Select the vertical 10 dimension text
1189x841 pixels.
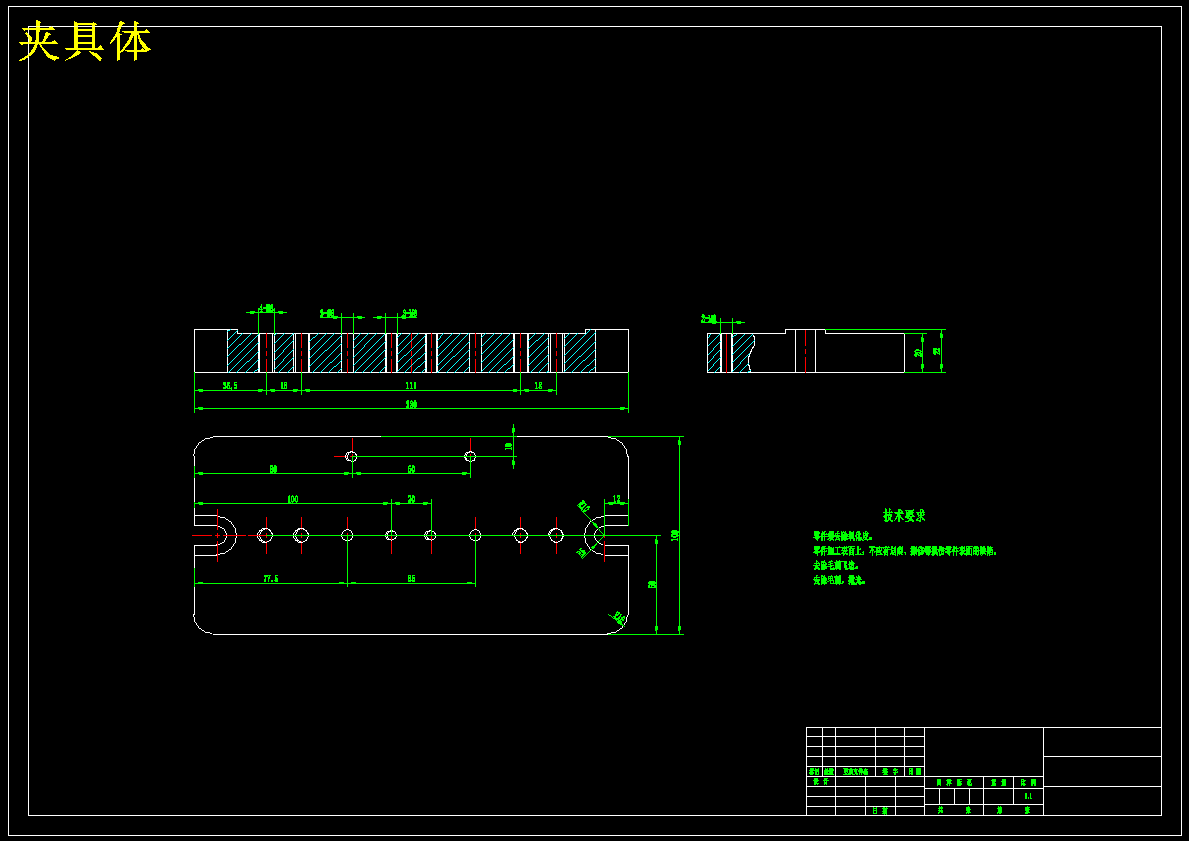[508, 447]
